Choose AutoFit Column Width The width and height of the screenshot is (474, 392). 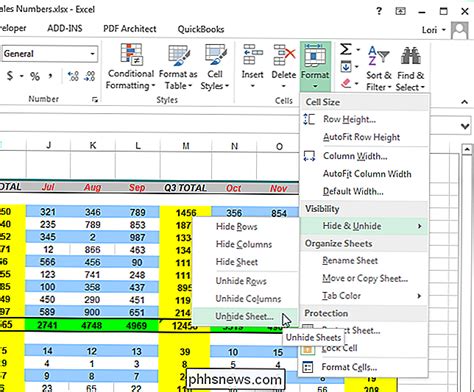[x=367, y=174]
